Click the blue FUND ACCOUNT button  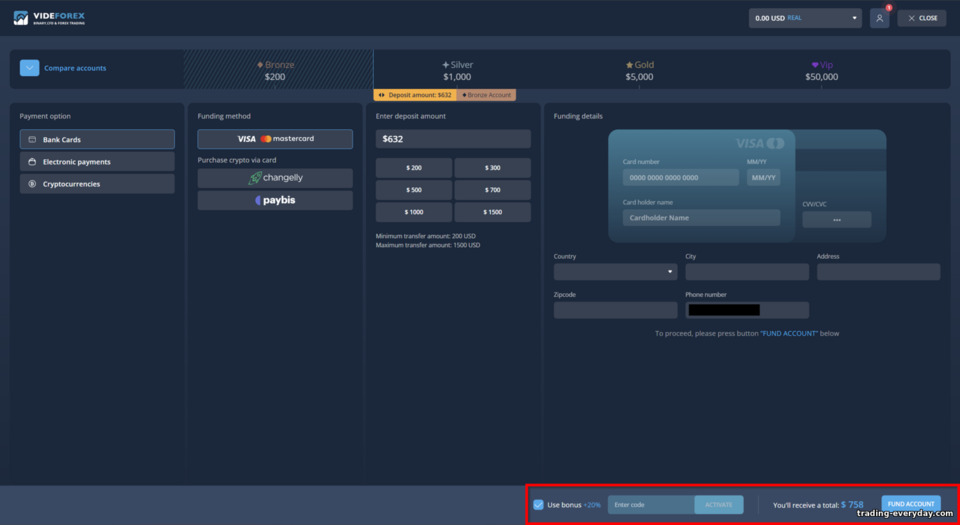(911, 504)
